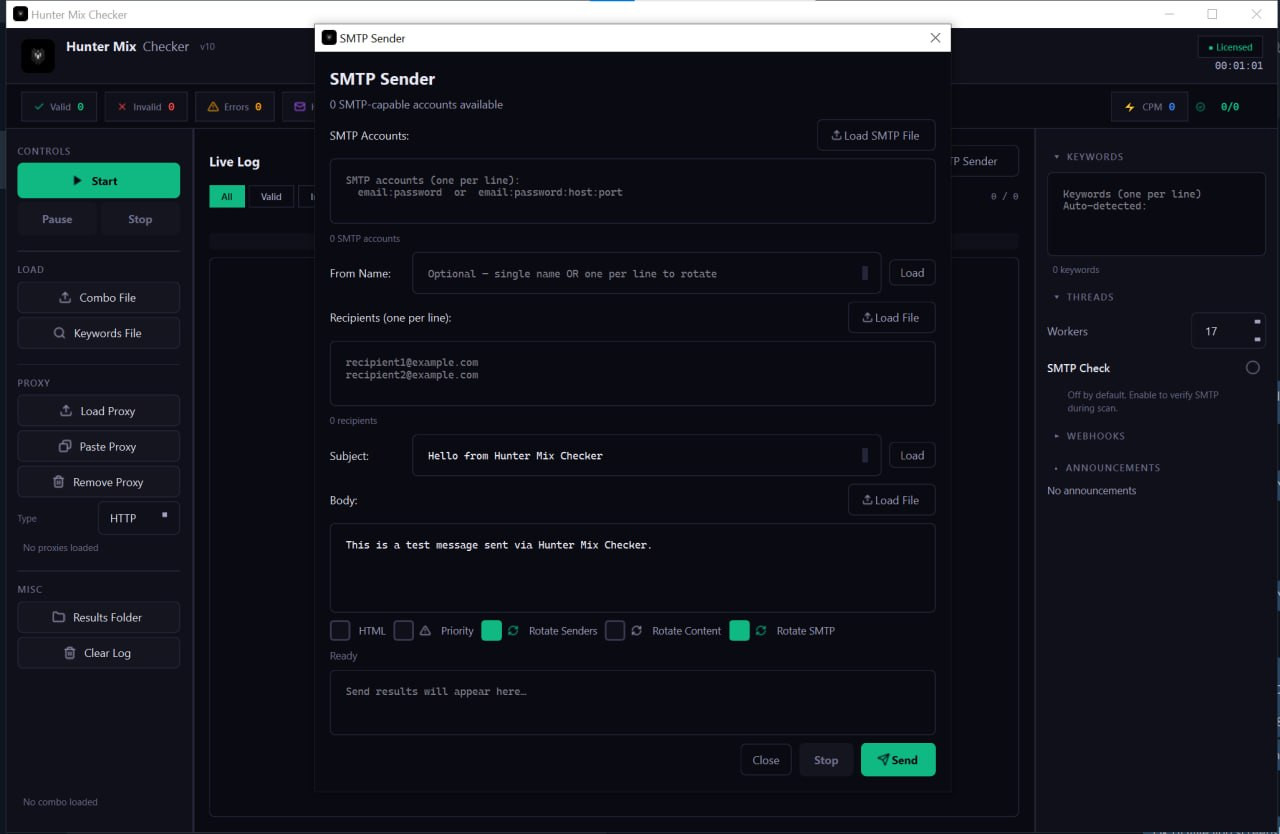Turn on the SMTP Check toggle
Image resolution: width=1280 pixels, height=834 pixels.
click(1253, 368)
